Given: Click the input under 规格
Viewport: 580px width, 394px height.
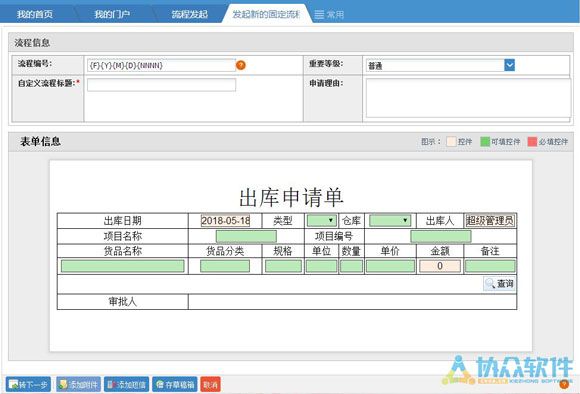Looking at the screenshot, I should click(283, 266).
